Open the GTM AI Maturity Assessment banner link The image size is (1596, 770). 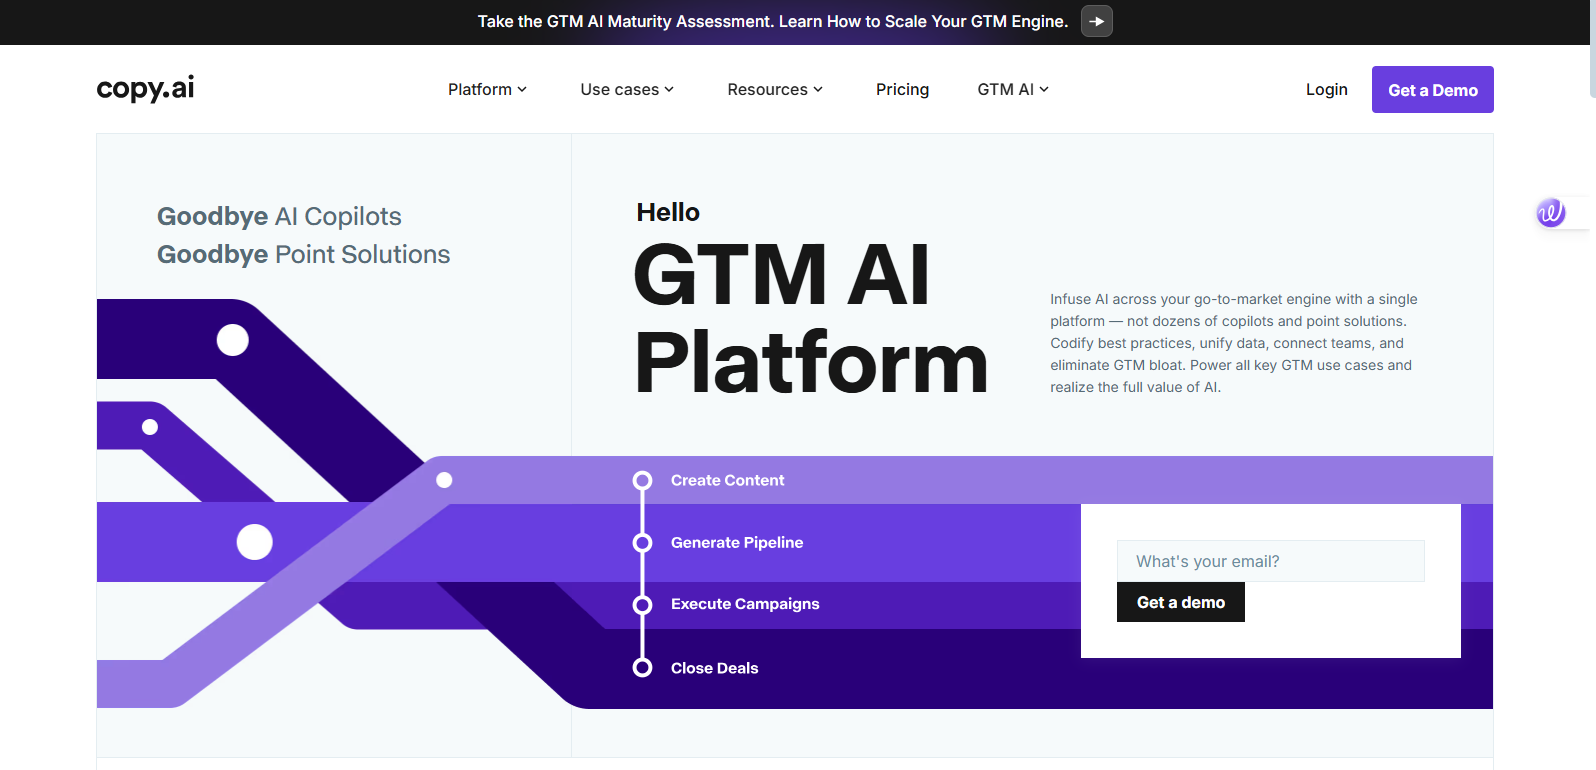(x=772, y=21)
